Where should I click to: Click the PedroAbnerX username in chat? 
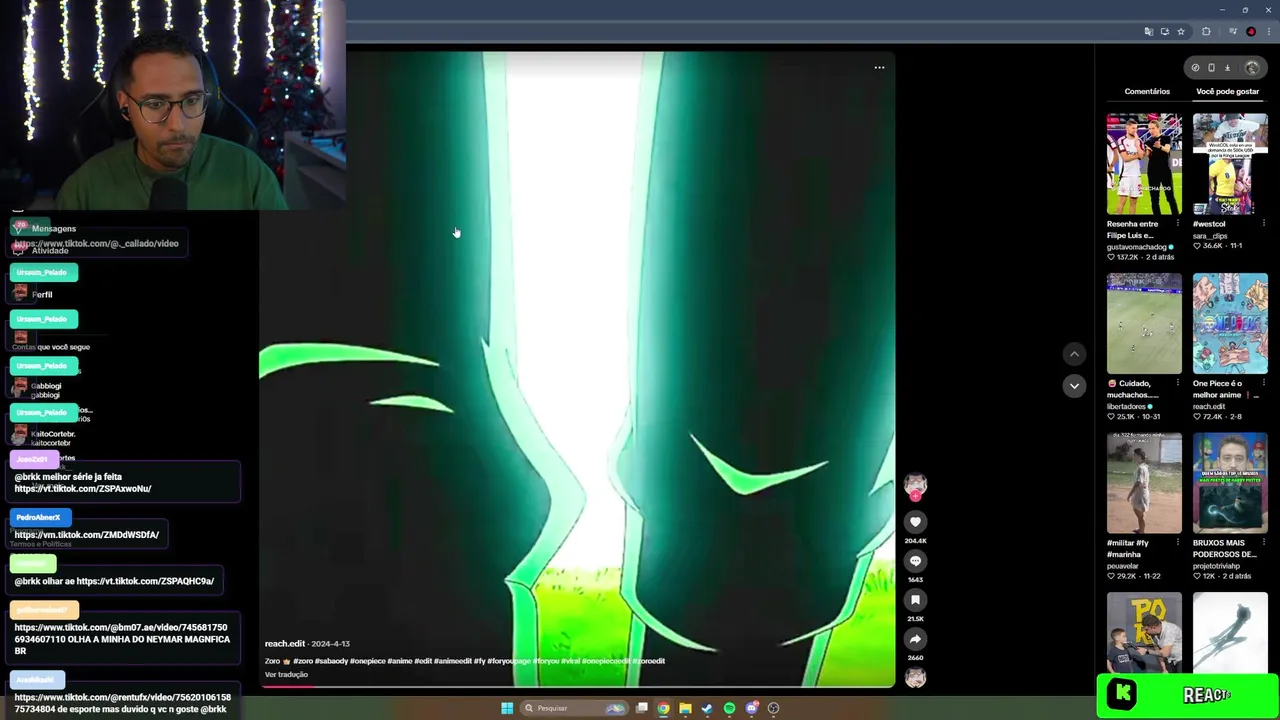(x=38, y=517)
